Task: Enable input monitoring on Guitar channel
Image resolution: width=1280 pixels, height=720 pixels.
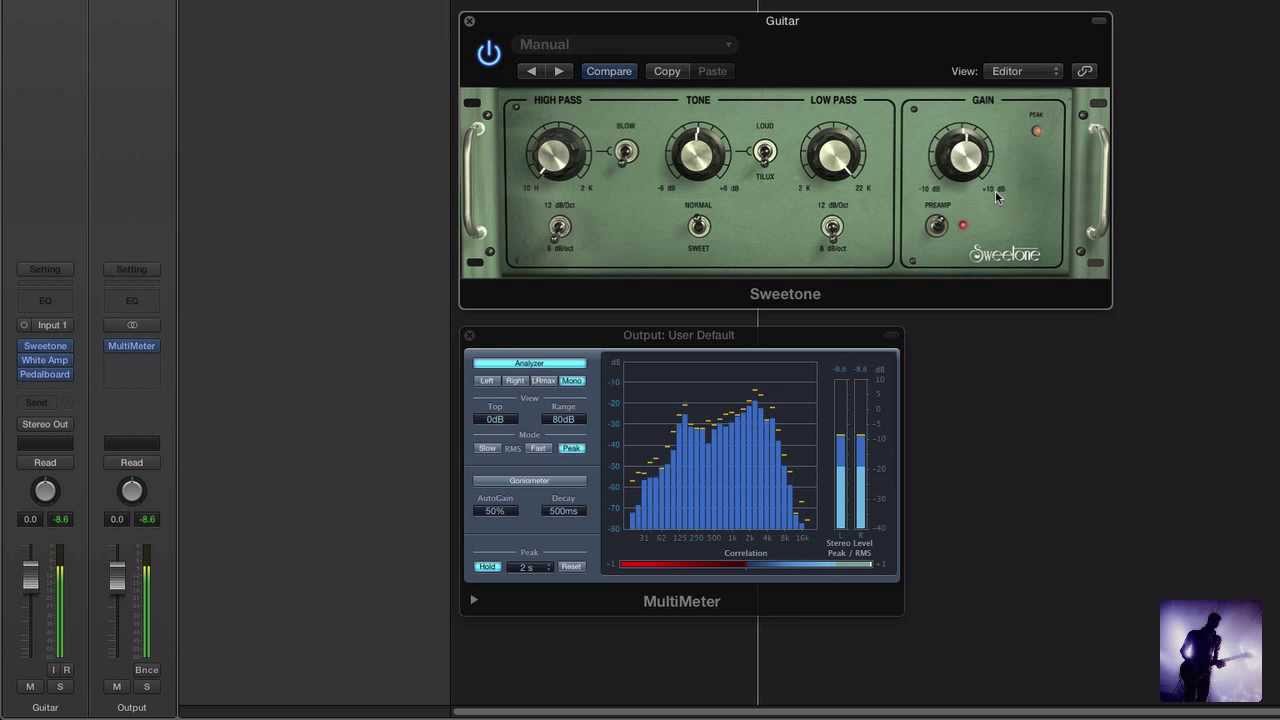Action: coord(54,670)
